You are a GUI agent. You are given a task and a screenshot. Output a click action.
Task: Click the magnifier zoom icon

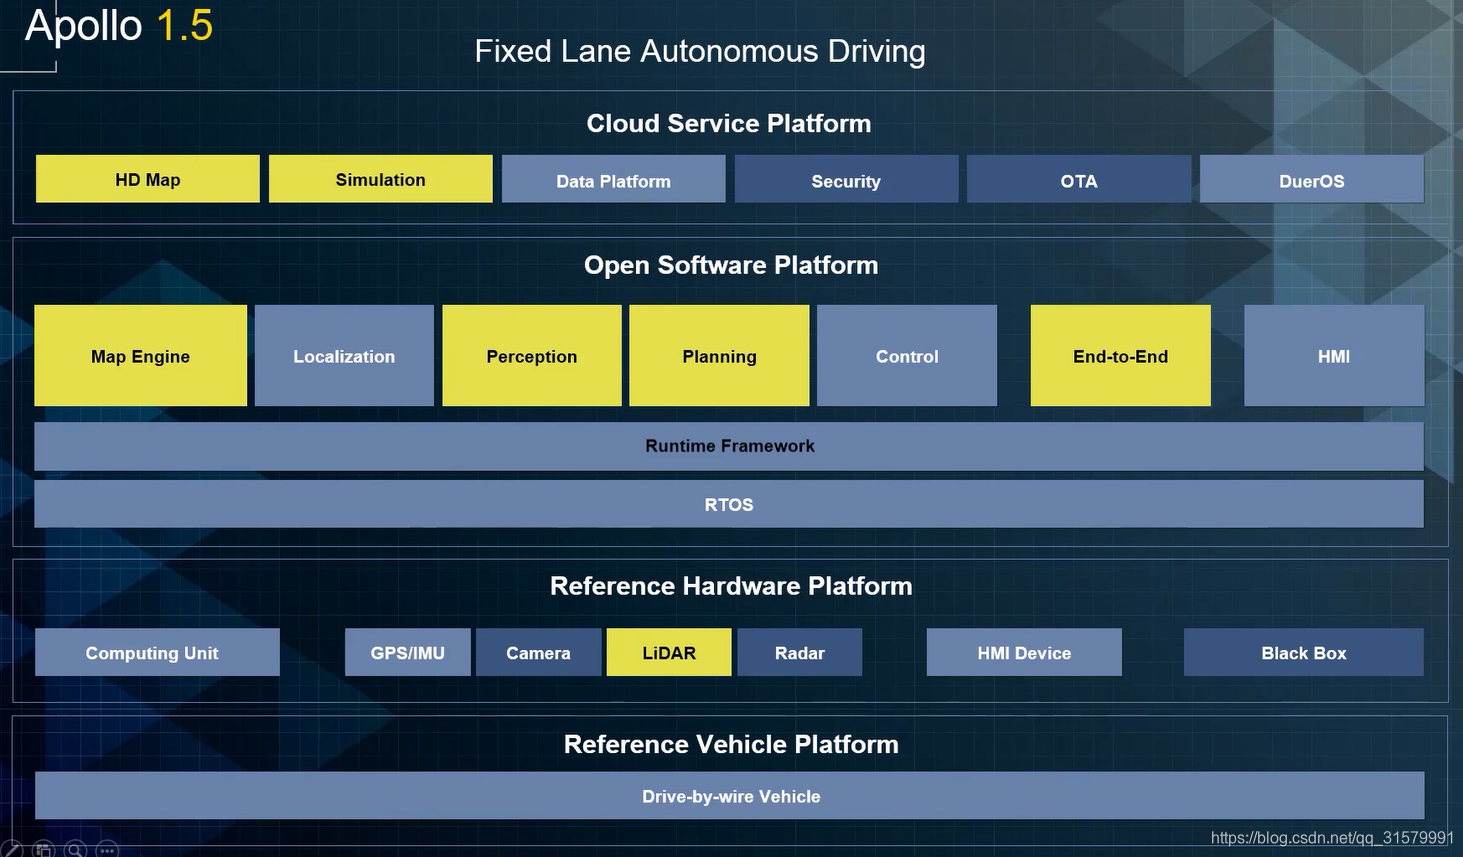coord(75,850)
